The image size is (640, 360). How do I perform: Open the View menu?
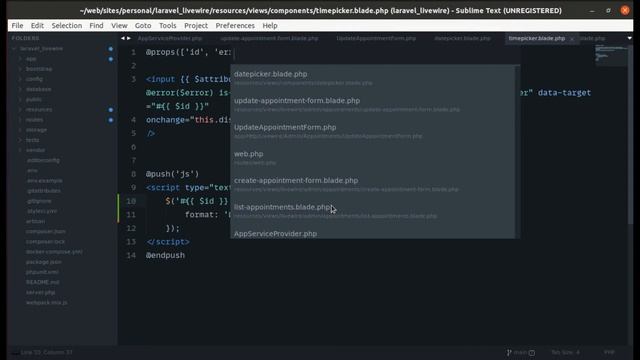coord(119,25)
